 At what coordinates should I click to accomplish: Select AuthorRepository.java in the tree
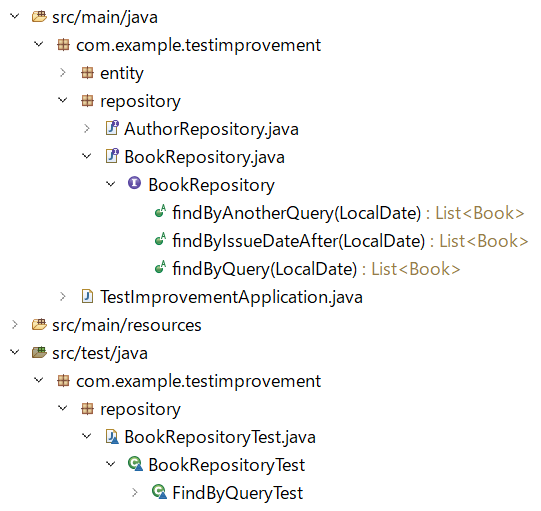(x=211, y=129)
